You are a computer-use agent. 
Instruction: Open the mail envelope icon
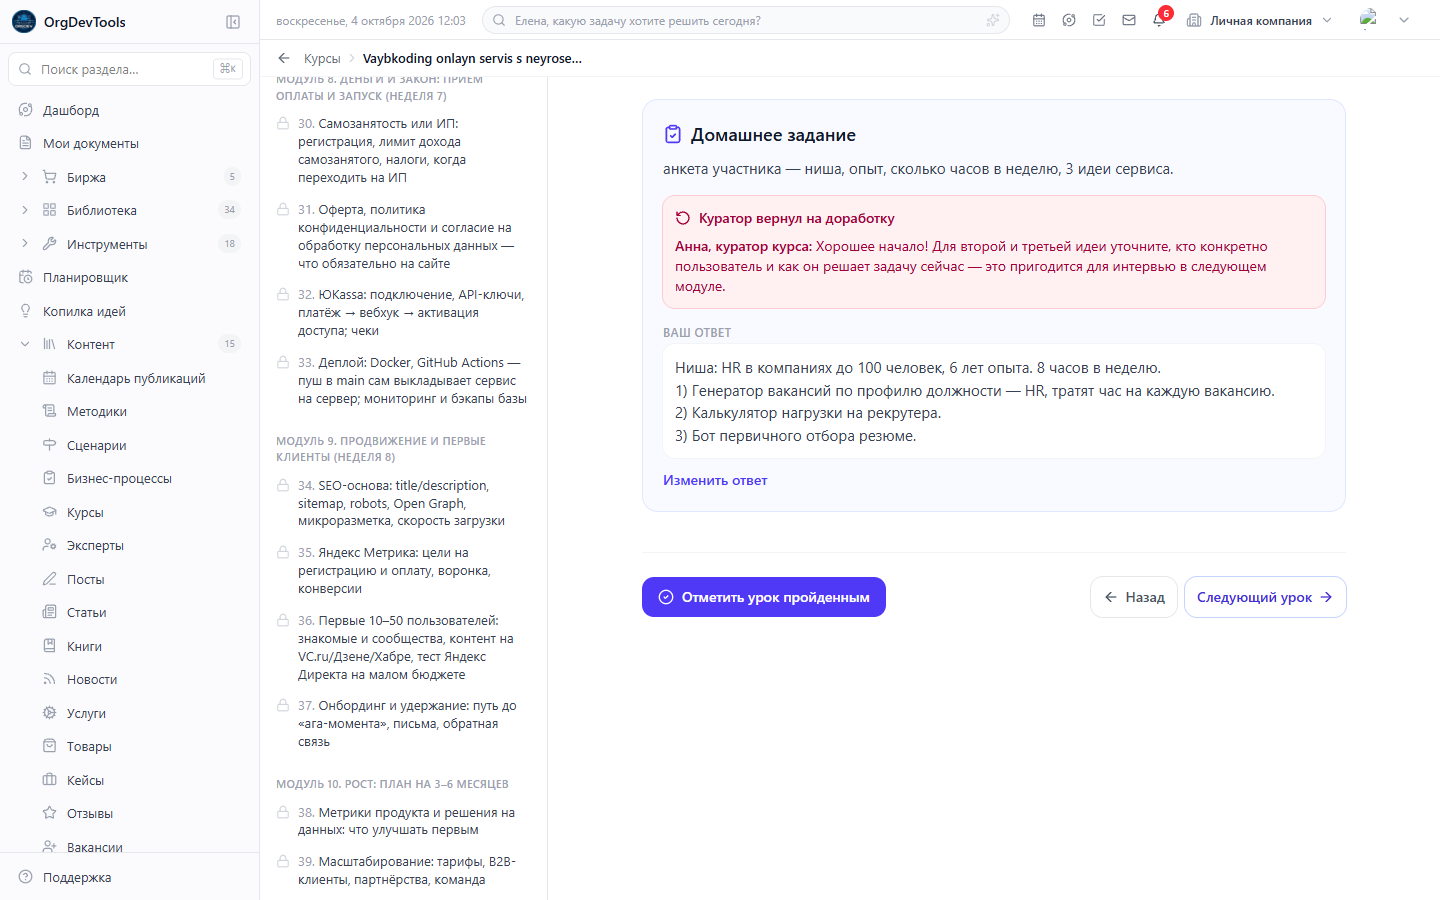1129,20
